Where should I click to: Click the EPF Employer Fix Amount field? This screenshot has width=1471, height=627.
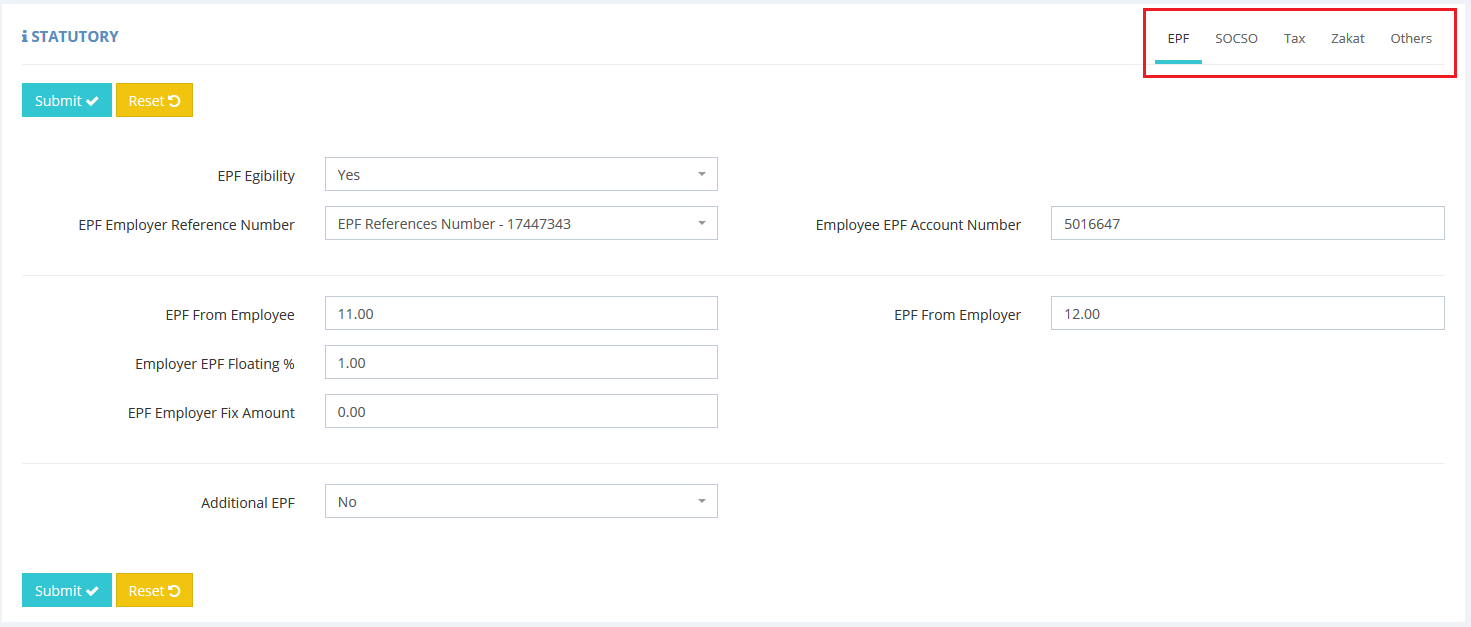tap(520, 412)
